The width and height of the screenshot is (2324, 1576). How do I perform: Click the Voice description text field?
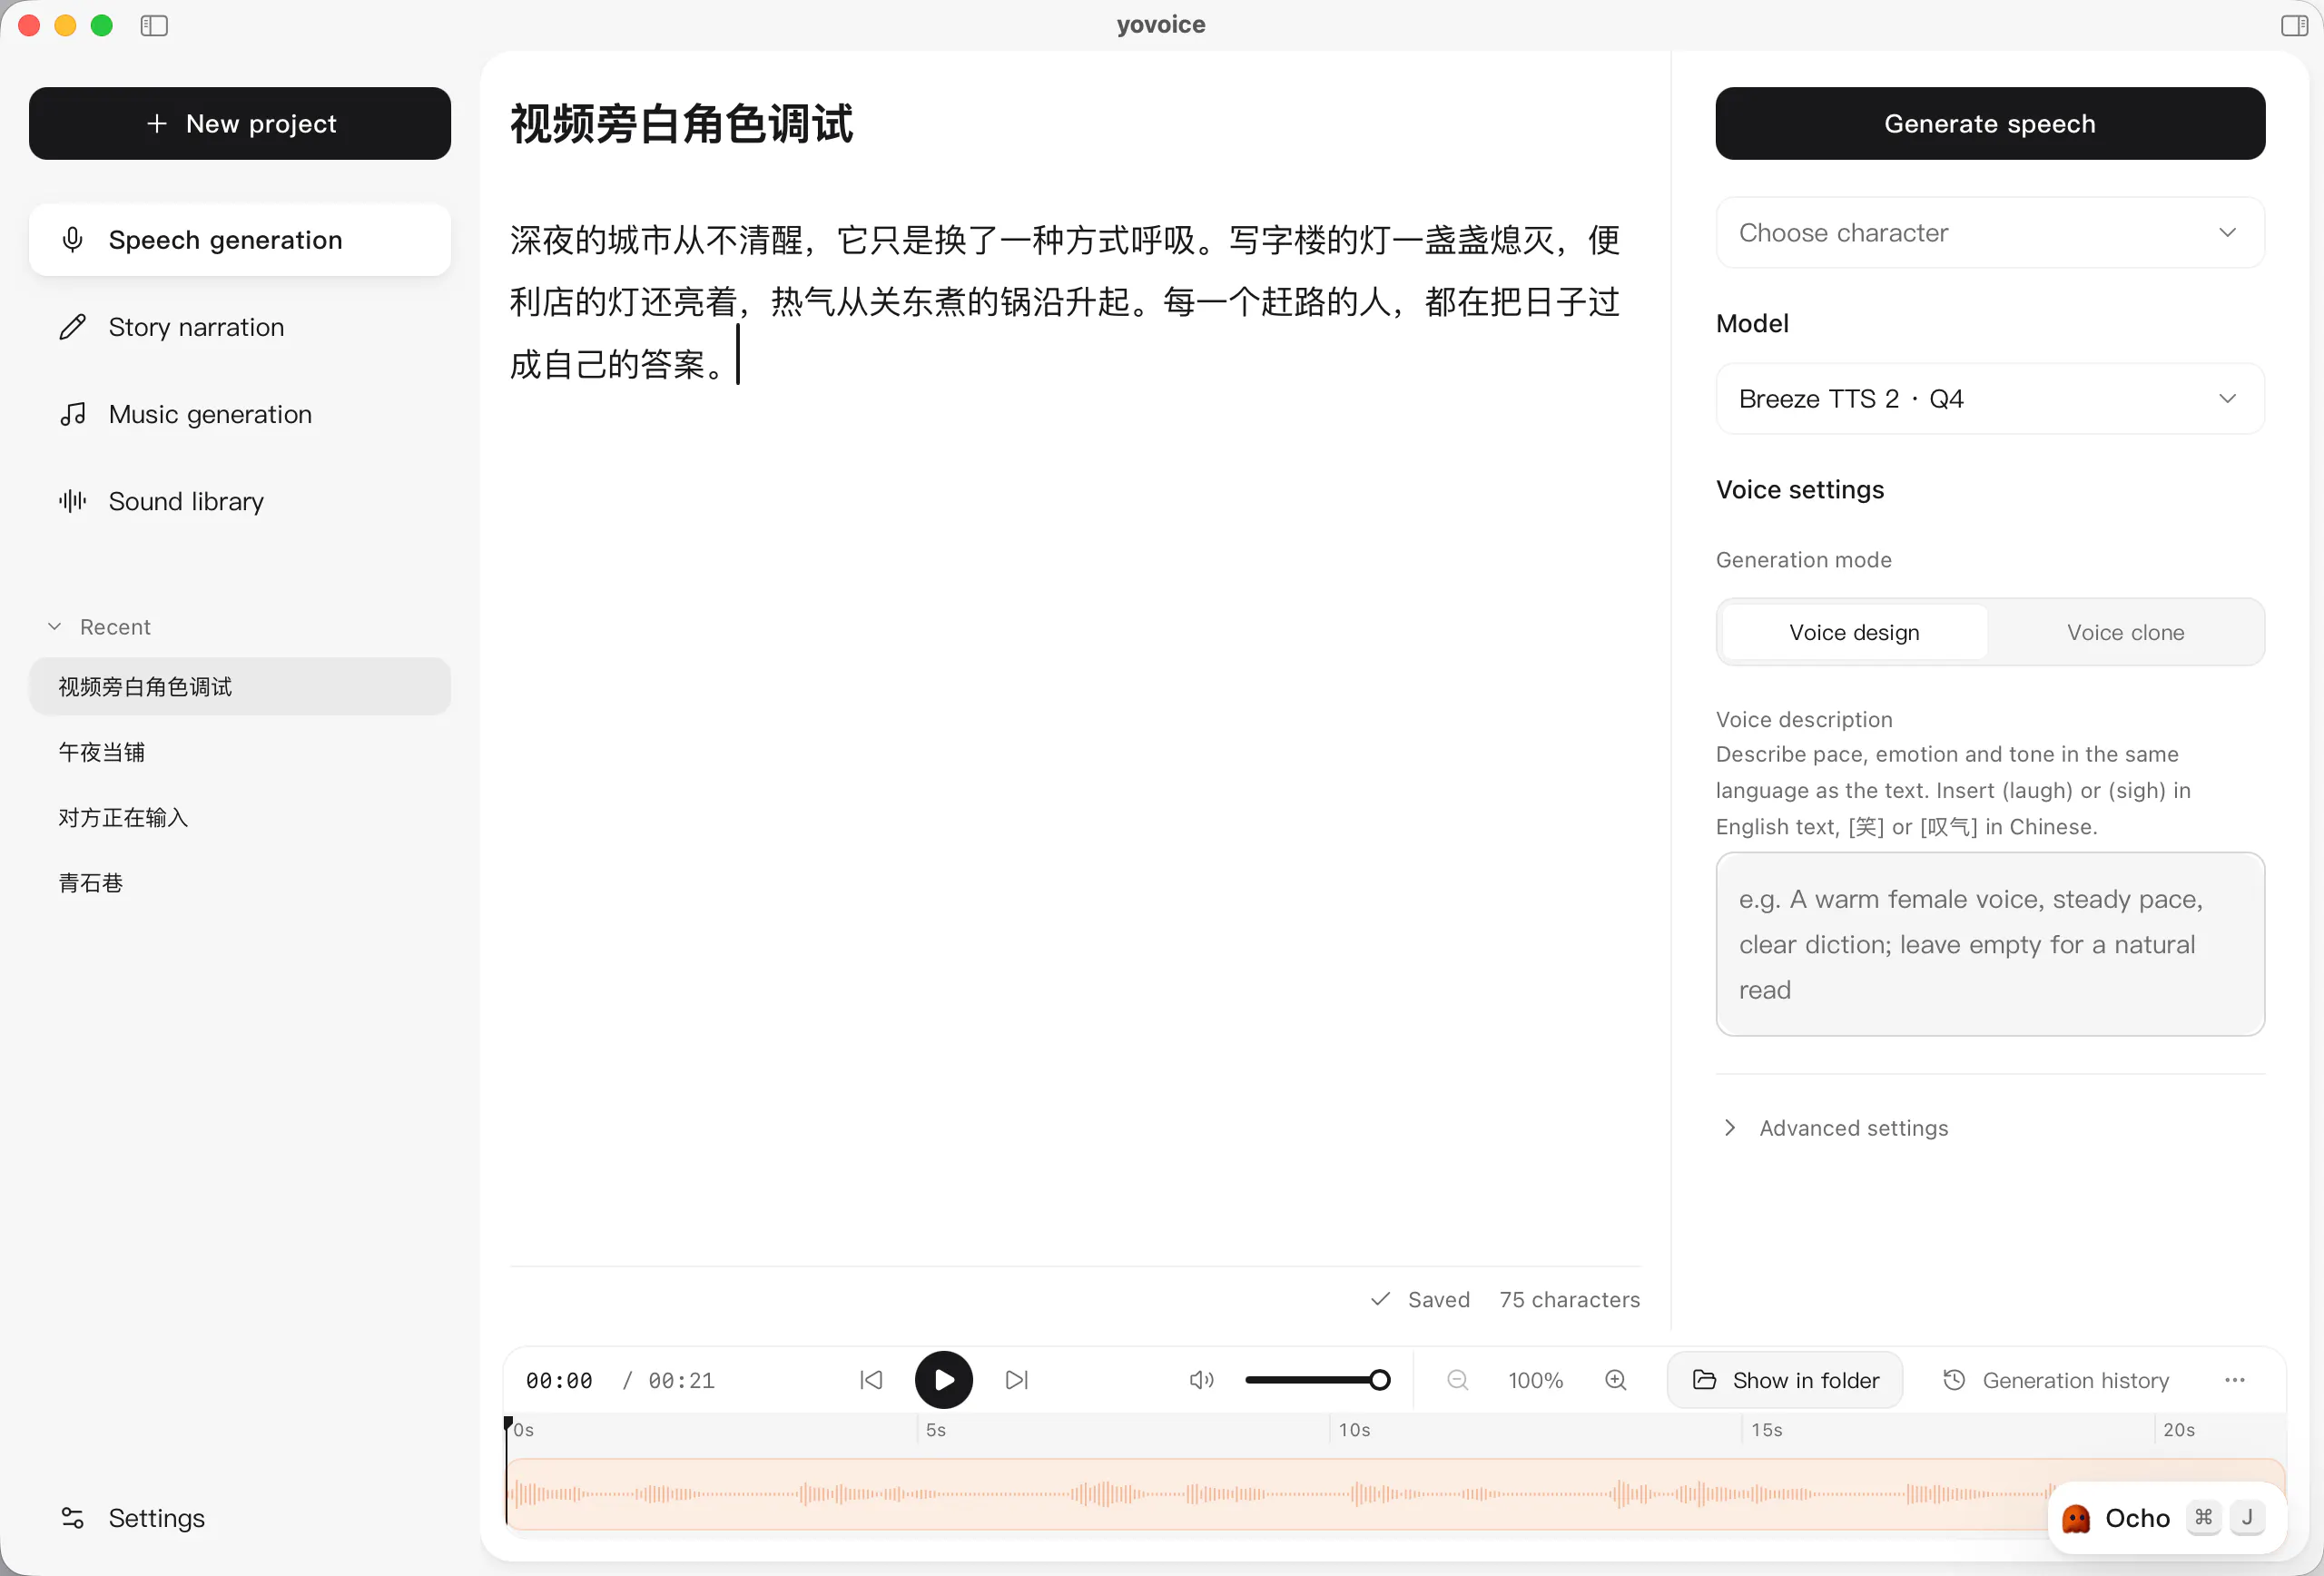(x=1990, y=944)
